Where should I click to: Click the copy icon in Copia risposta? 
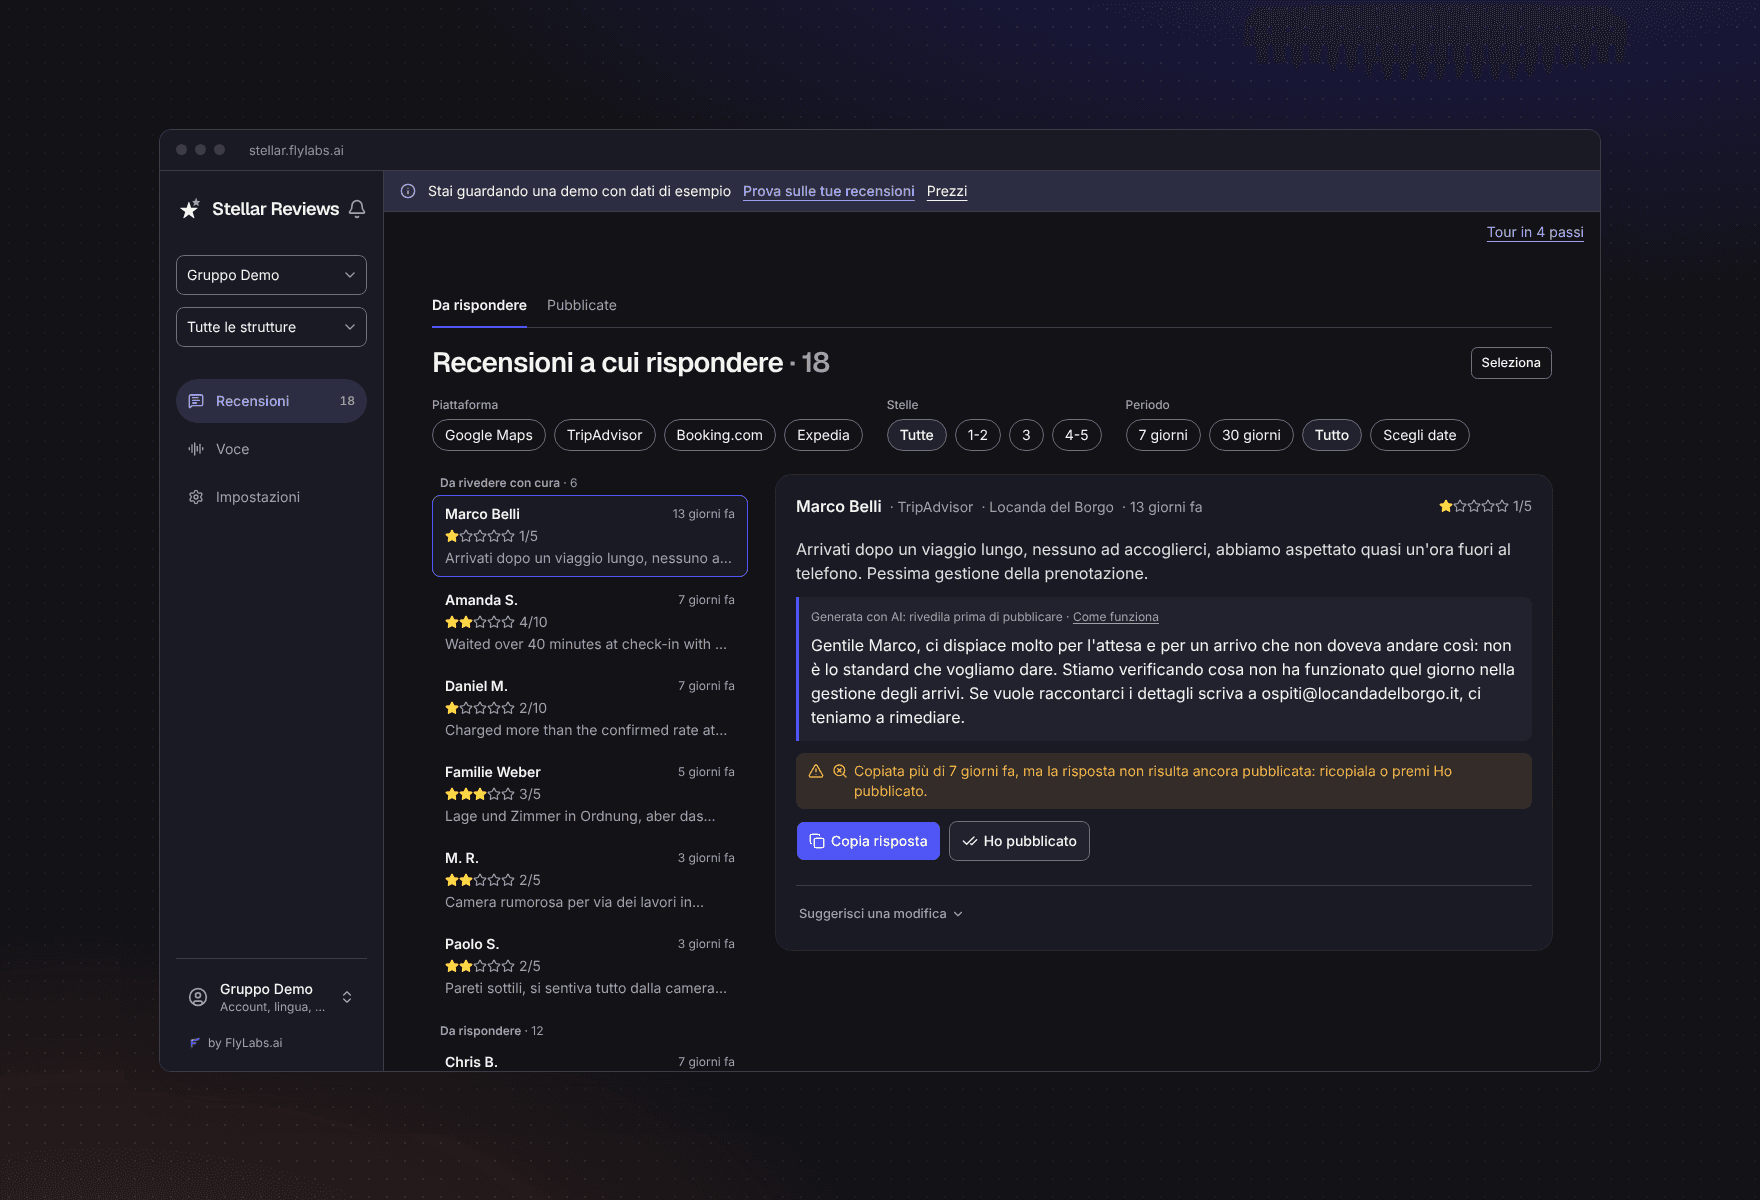coord(817,841)
